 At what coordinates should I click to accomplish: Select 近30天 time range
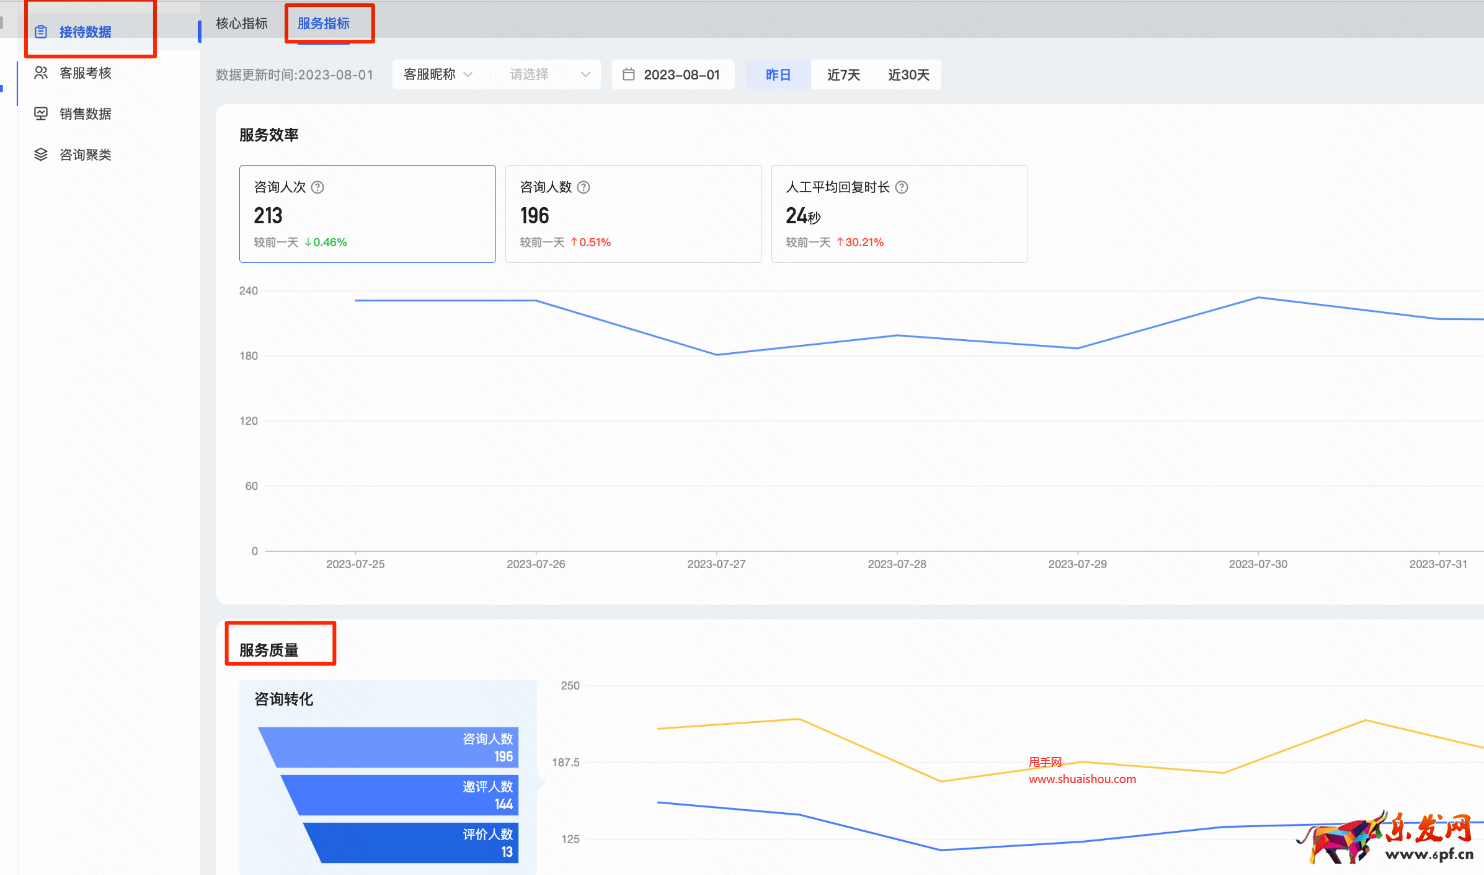tap(909, 75)
